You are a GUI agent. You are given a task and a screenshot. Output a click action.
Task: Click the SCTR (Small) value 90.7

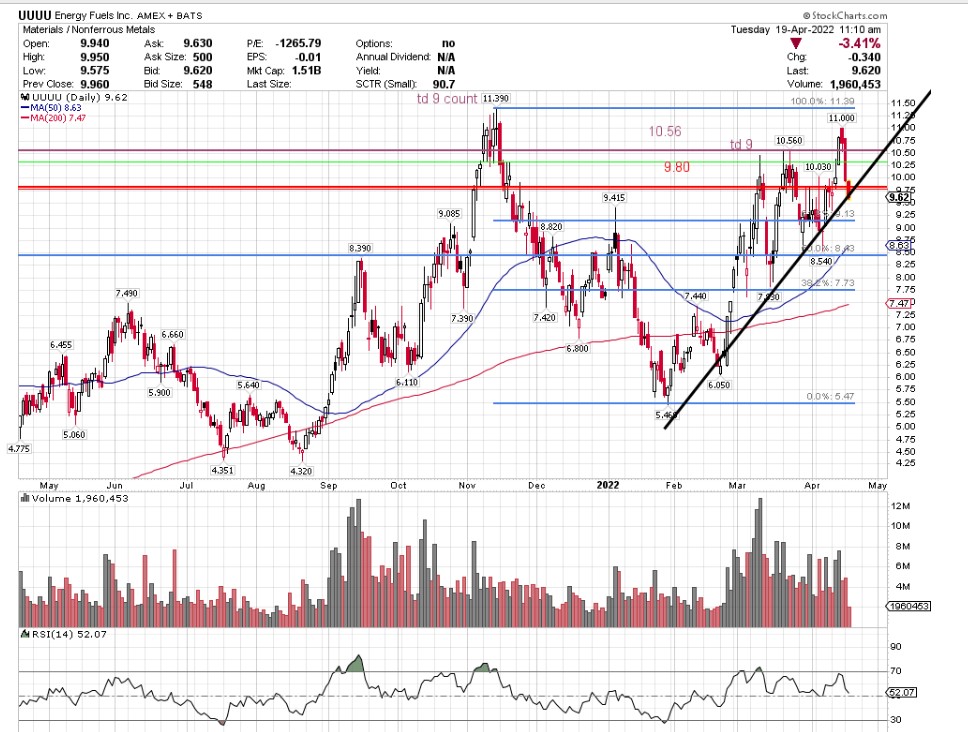(444, 84)
